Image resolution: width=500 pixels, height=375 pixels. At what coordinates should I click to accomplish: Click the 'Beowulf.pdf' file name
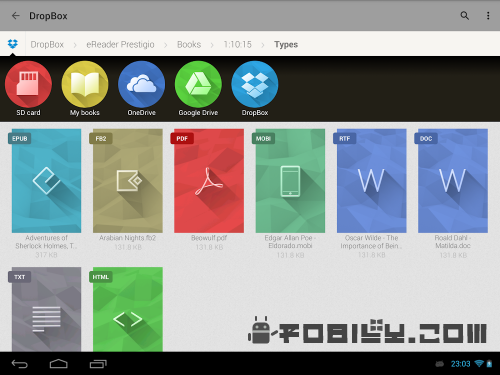coord(209,238)
